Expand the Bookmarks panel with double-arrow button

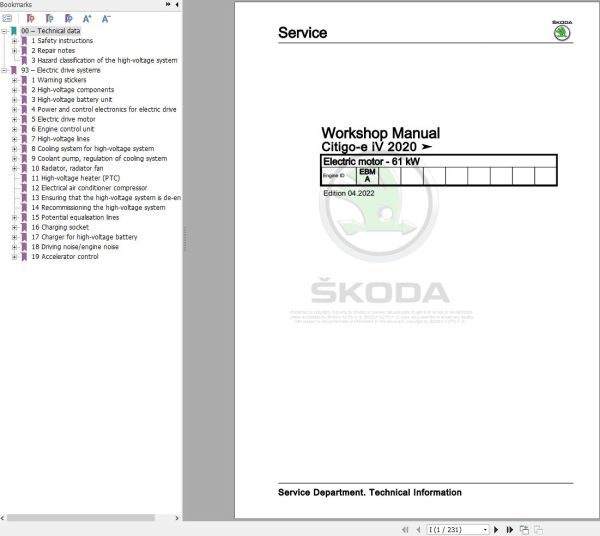168,4
